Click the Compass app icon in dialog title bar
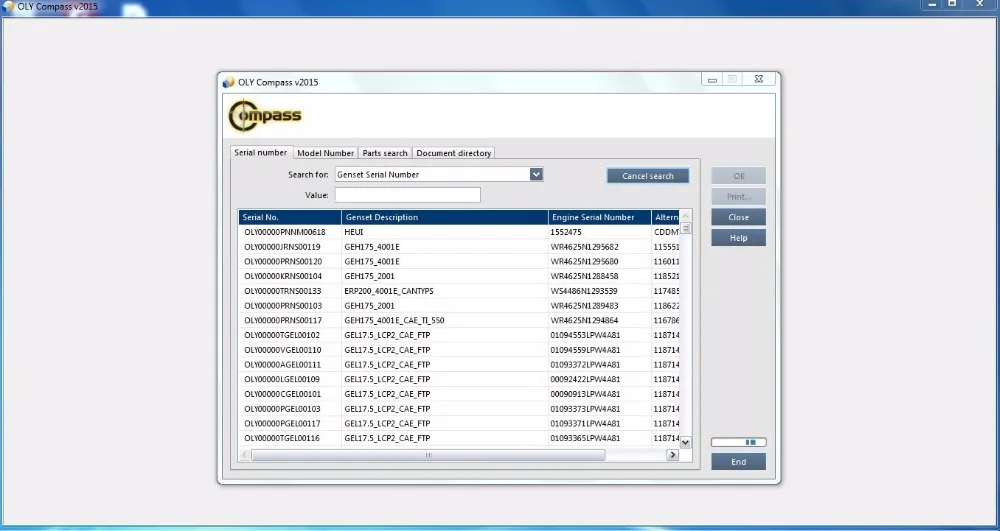 [x=228, y=82]
